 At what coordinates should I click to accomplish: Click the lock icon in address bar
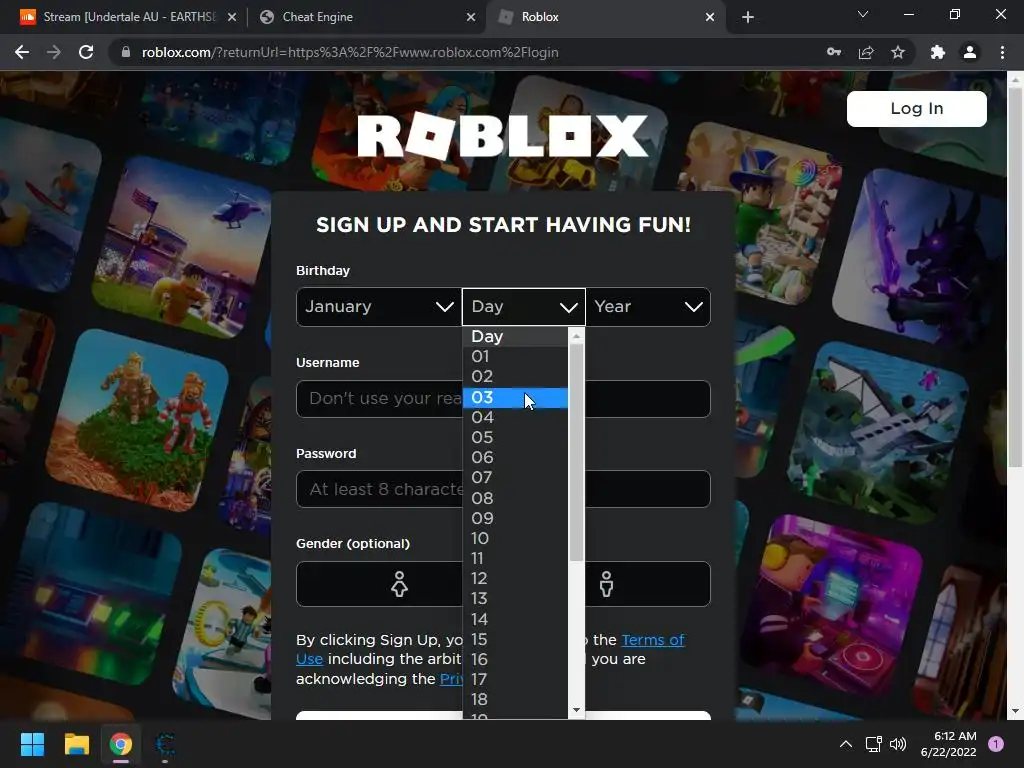126,52
